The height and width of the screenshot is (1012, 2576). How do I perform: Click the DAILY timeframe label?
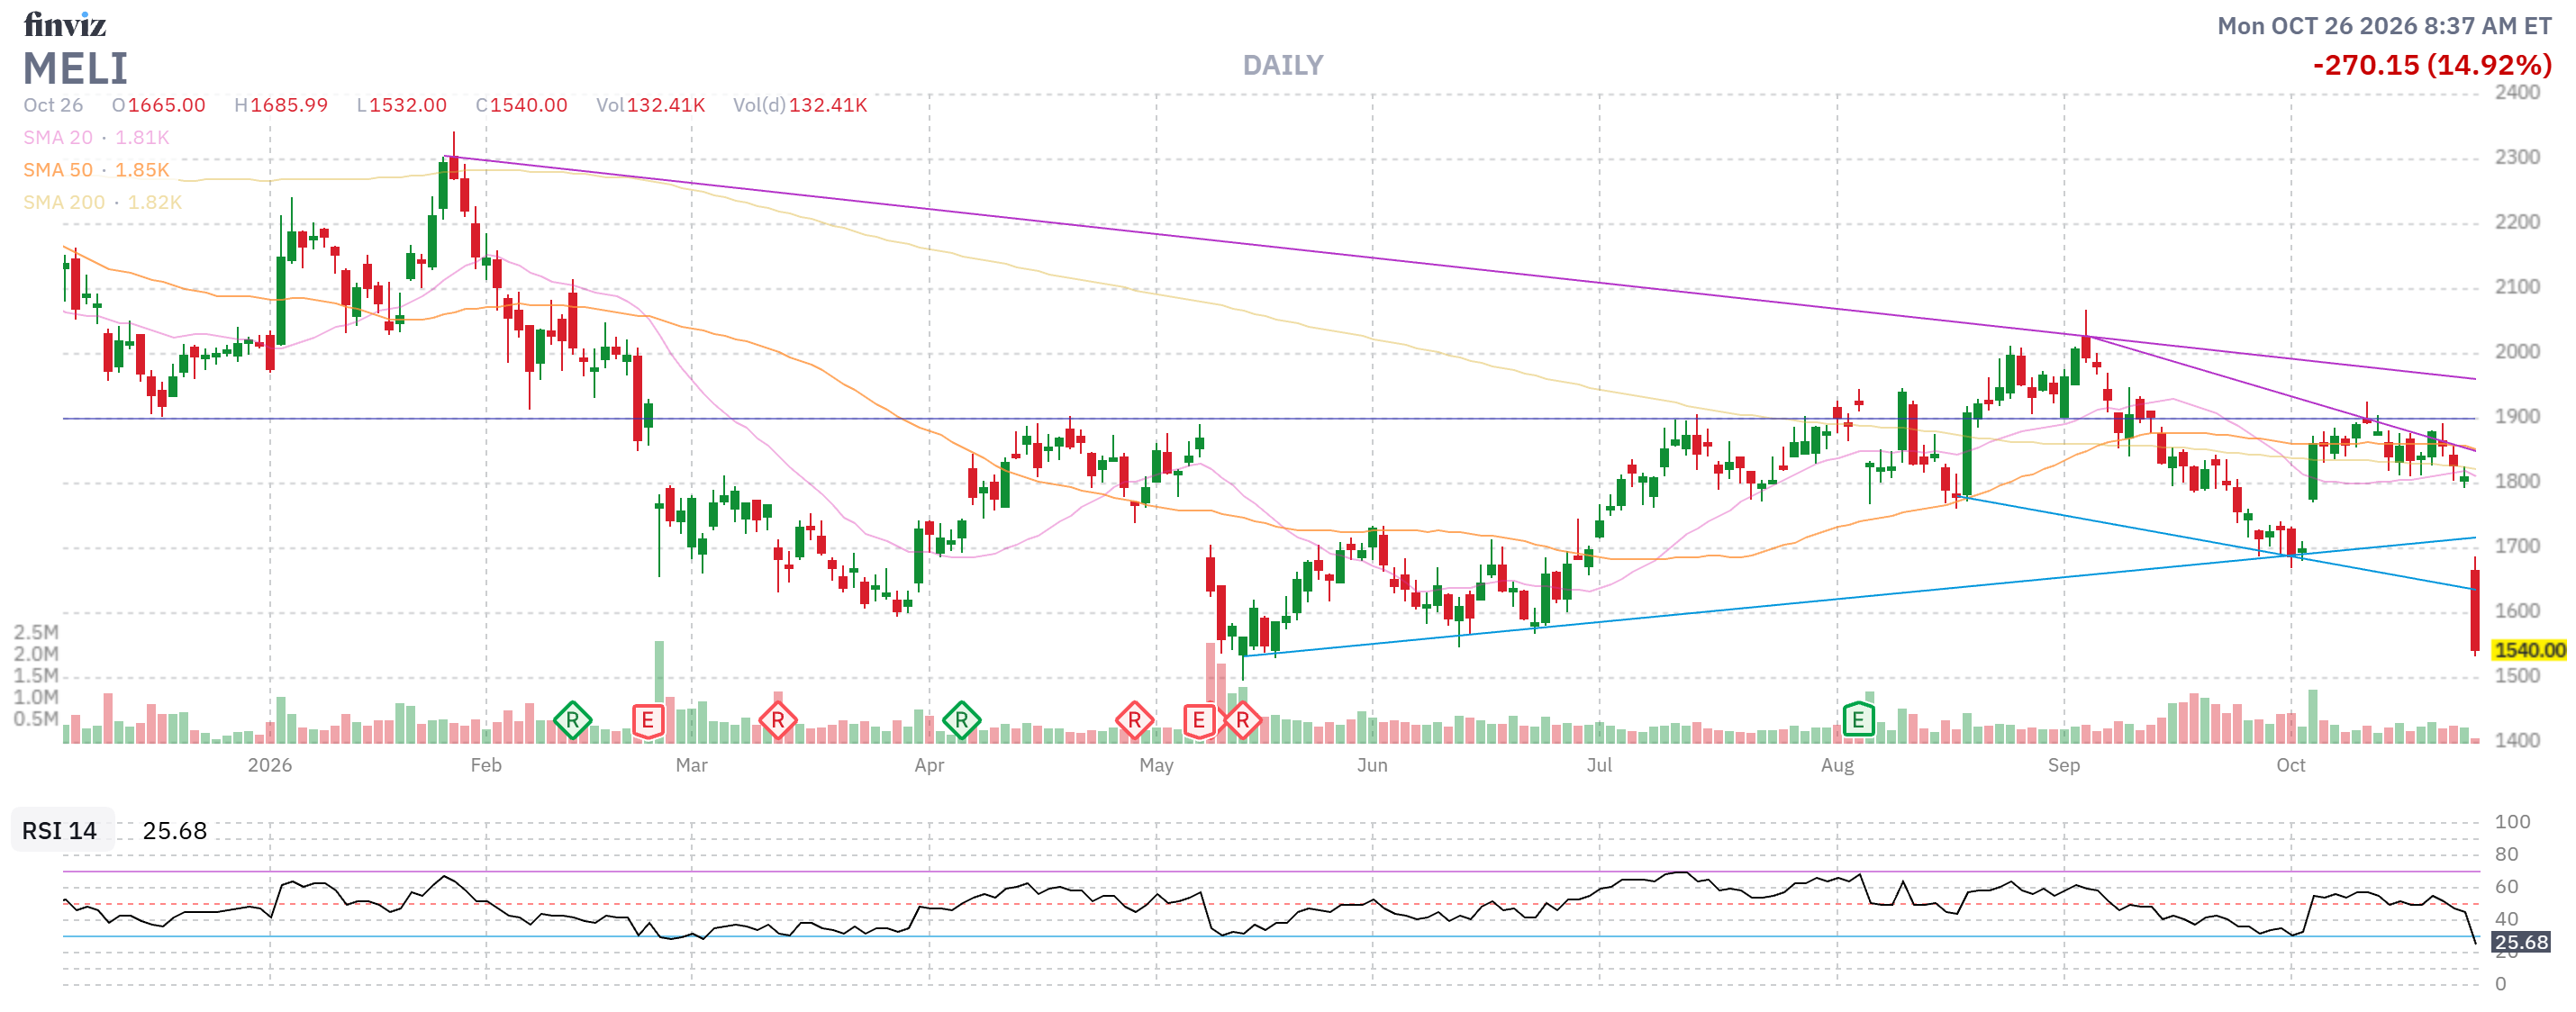pyautogui.click(x=1283, y=65)
